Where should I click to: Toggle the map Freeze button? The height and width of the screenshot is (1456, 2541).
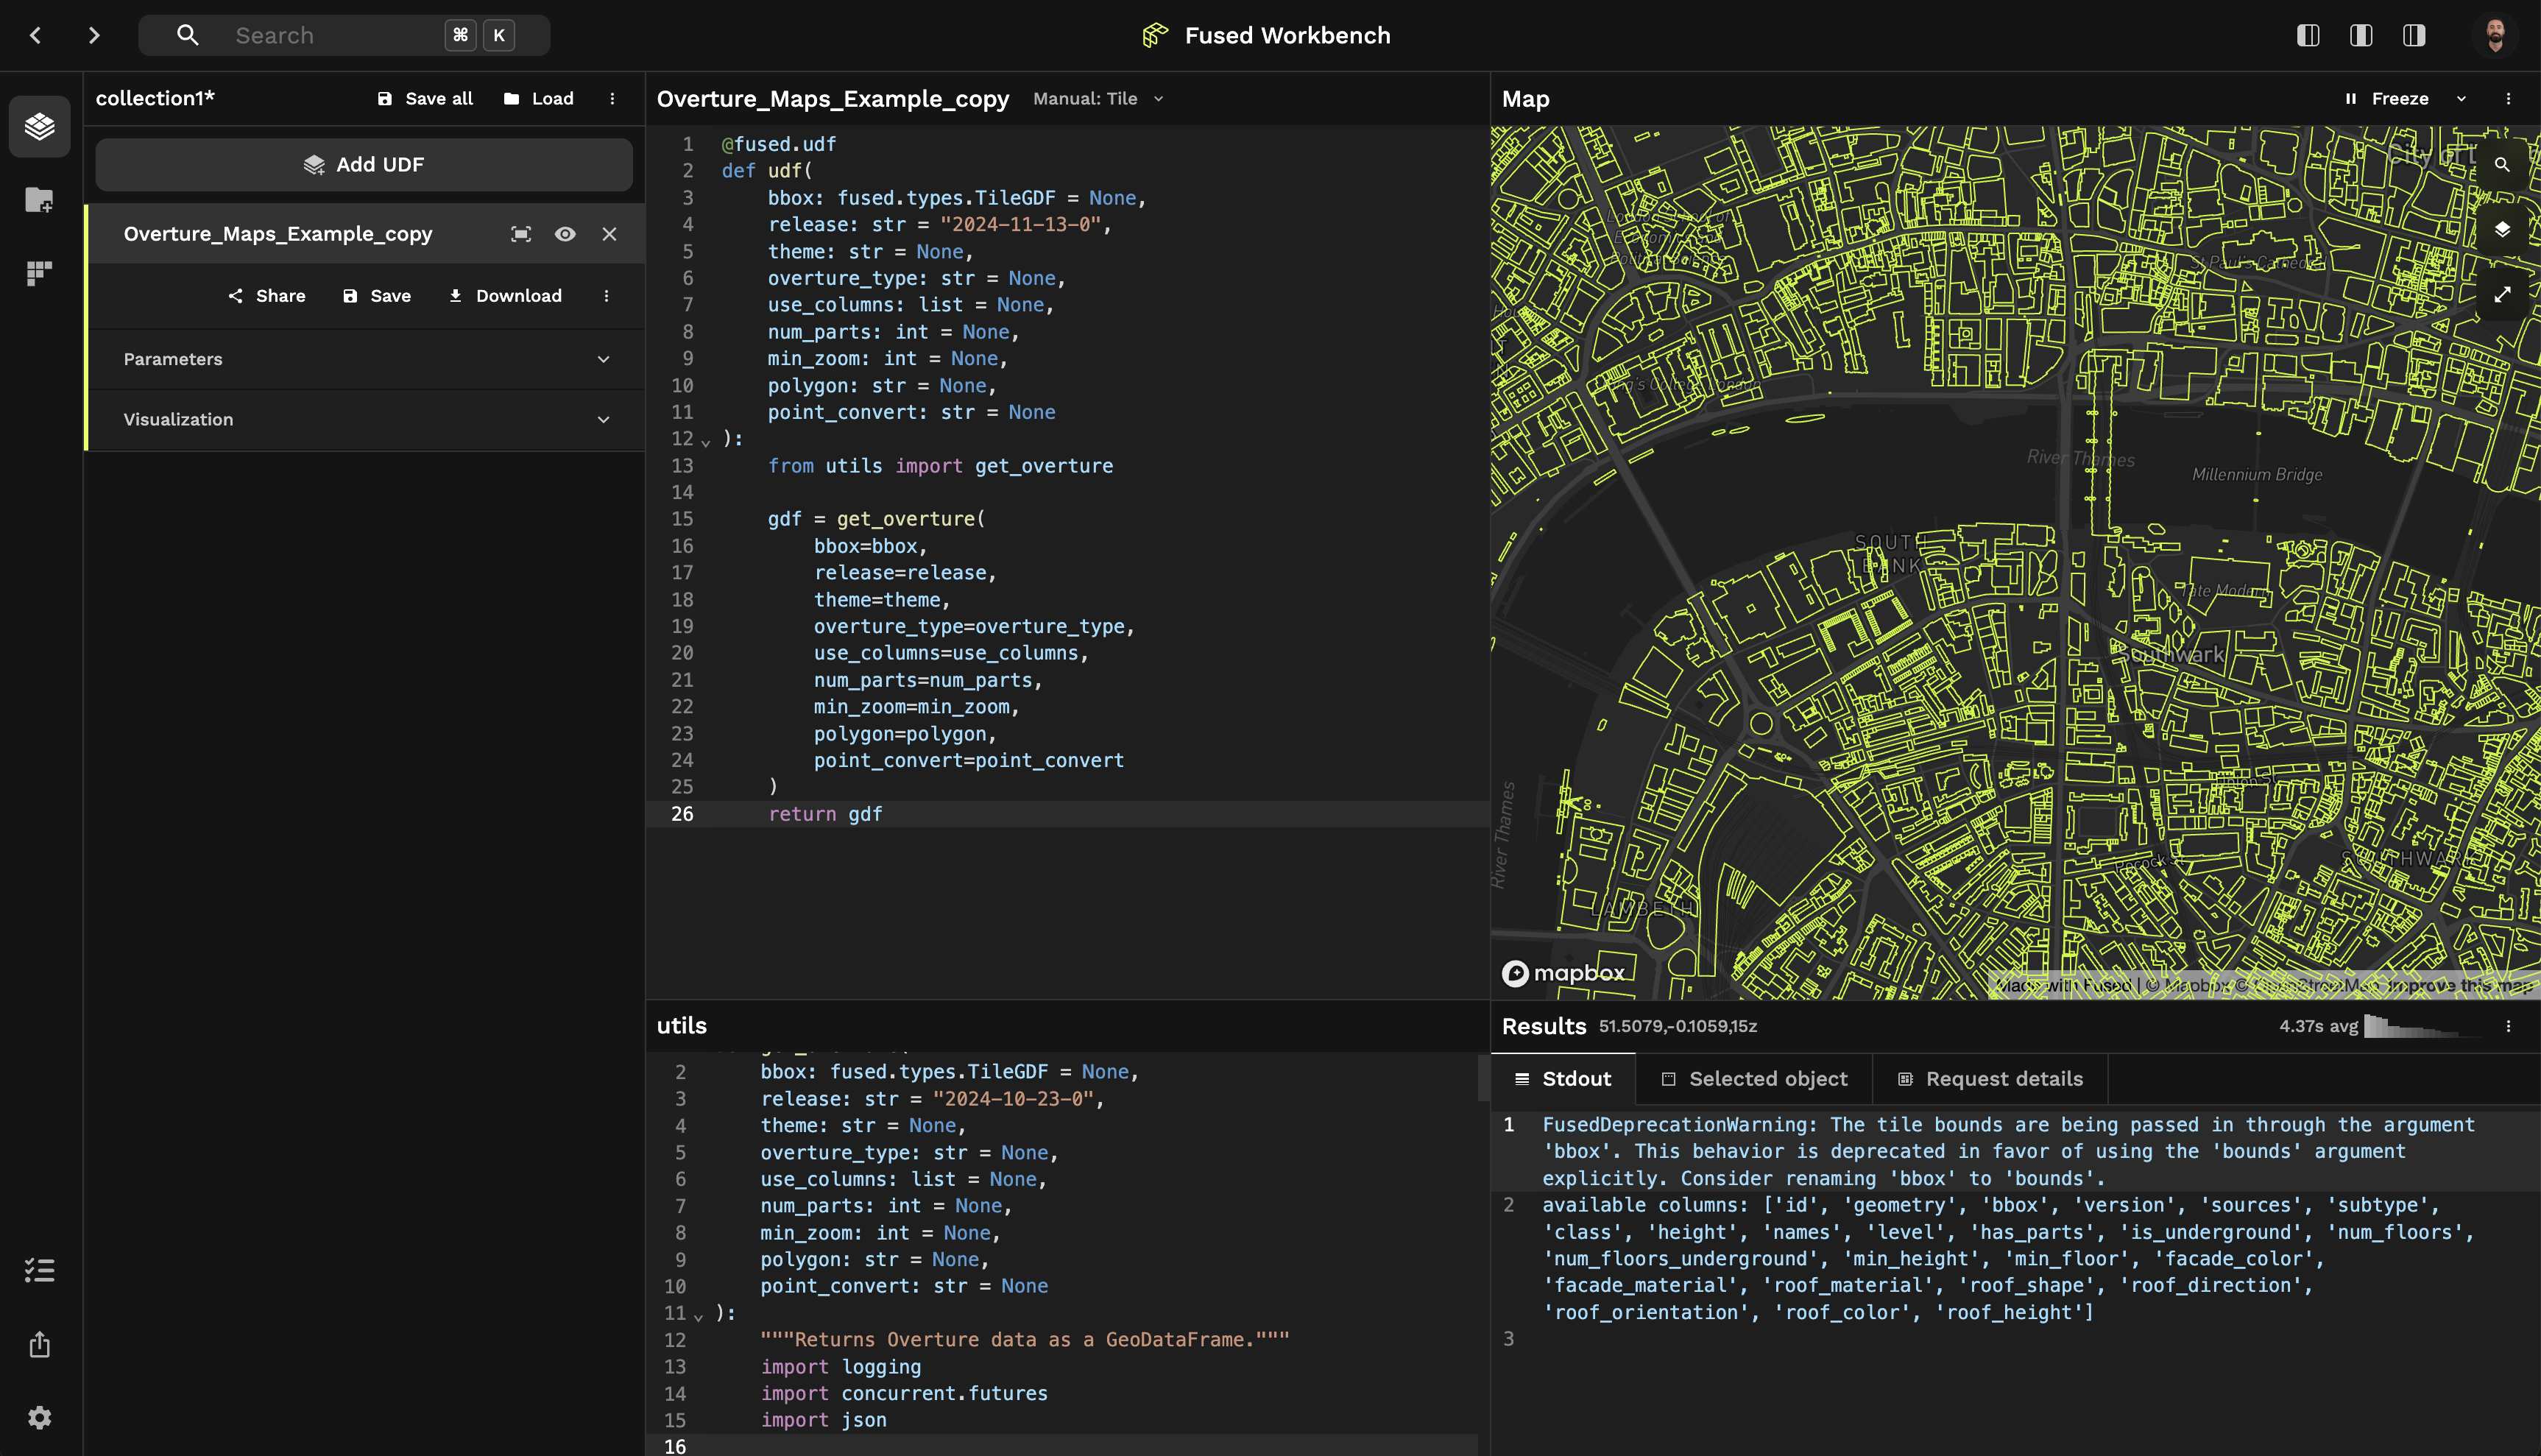click(2388, 98)
